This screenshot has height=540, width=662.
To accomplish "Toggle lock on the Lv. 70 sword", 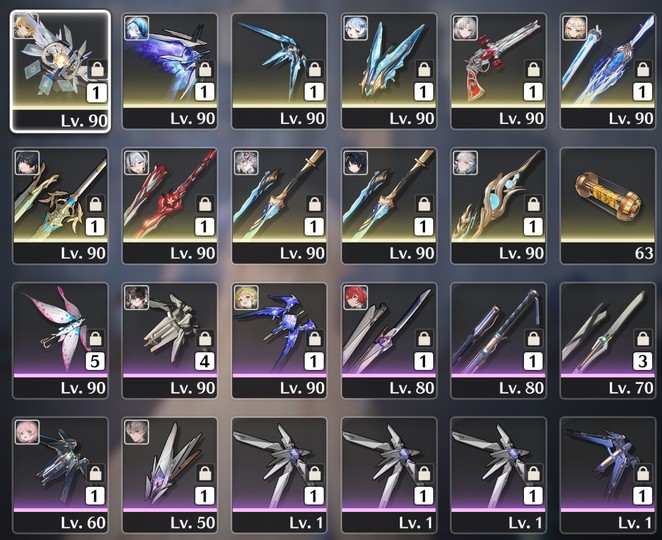I will (x=643, y=339).
